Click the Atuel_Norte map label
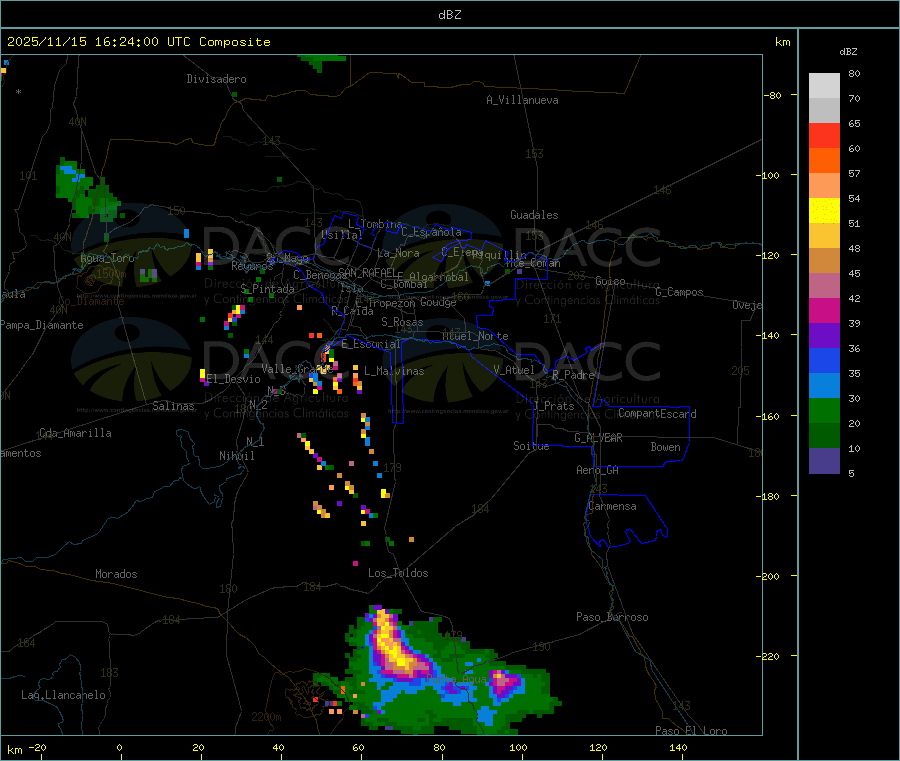The height and width of the screenshot is (761, 900). pyautogui.click(x=475, y=336)
